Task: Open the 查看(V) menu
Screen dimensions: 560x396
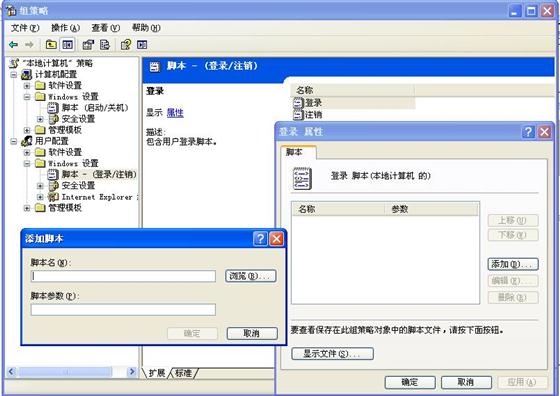Action: point(105,28)
